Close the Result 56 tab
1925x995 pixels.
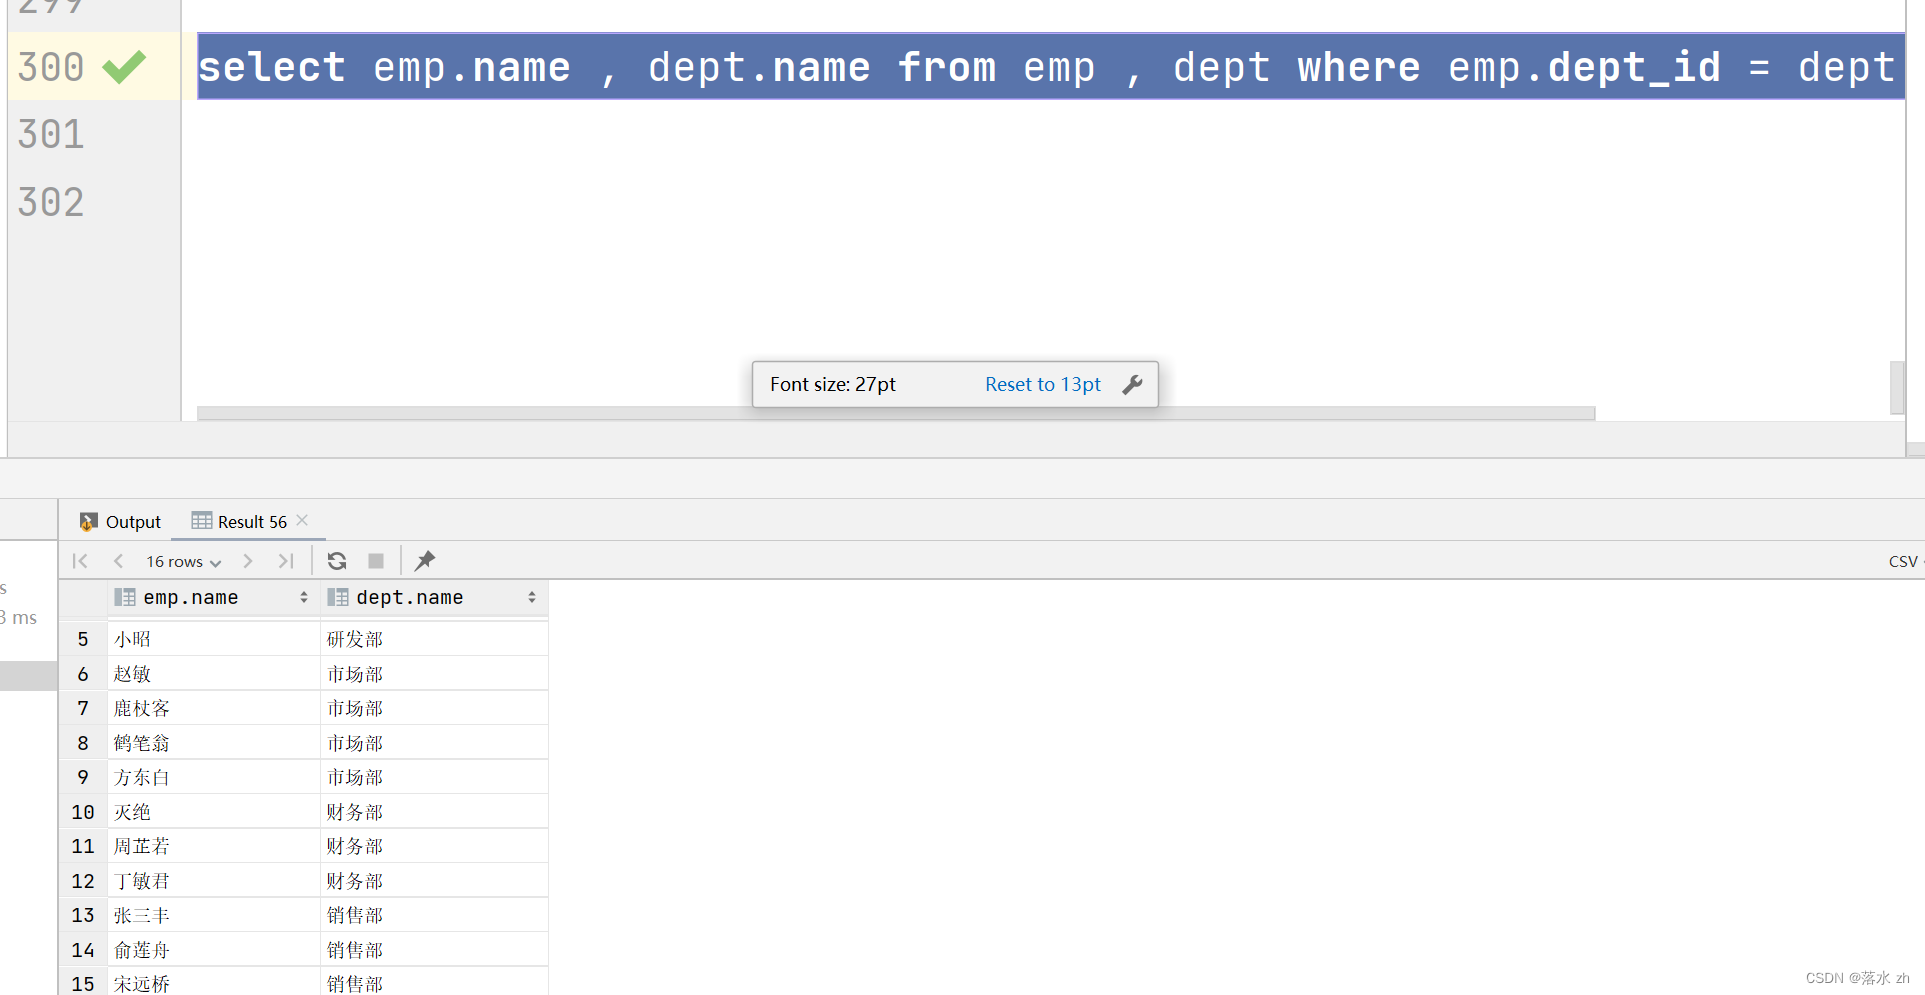click(x=302, y=520)
